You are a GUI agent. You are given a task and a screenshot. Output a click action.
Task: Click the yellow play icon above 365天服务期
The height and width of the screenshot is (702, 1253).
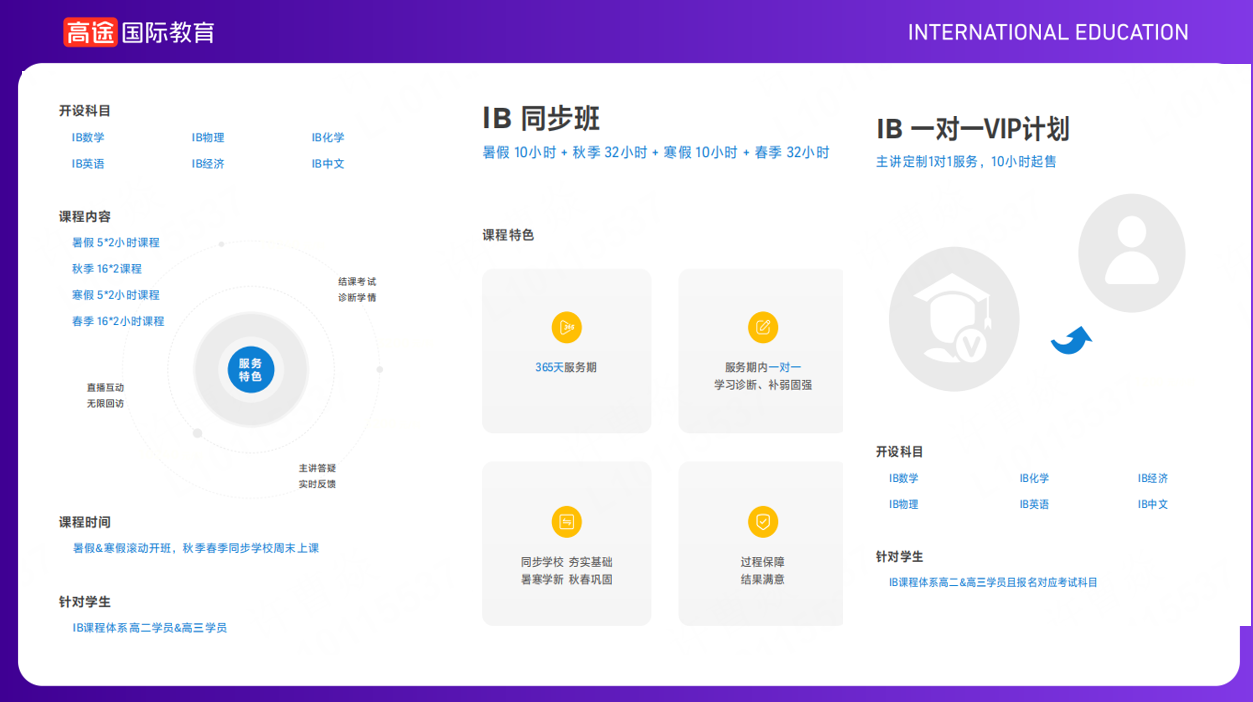point(566,327)
